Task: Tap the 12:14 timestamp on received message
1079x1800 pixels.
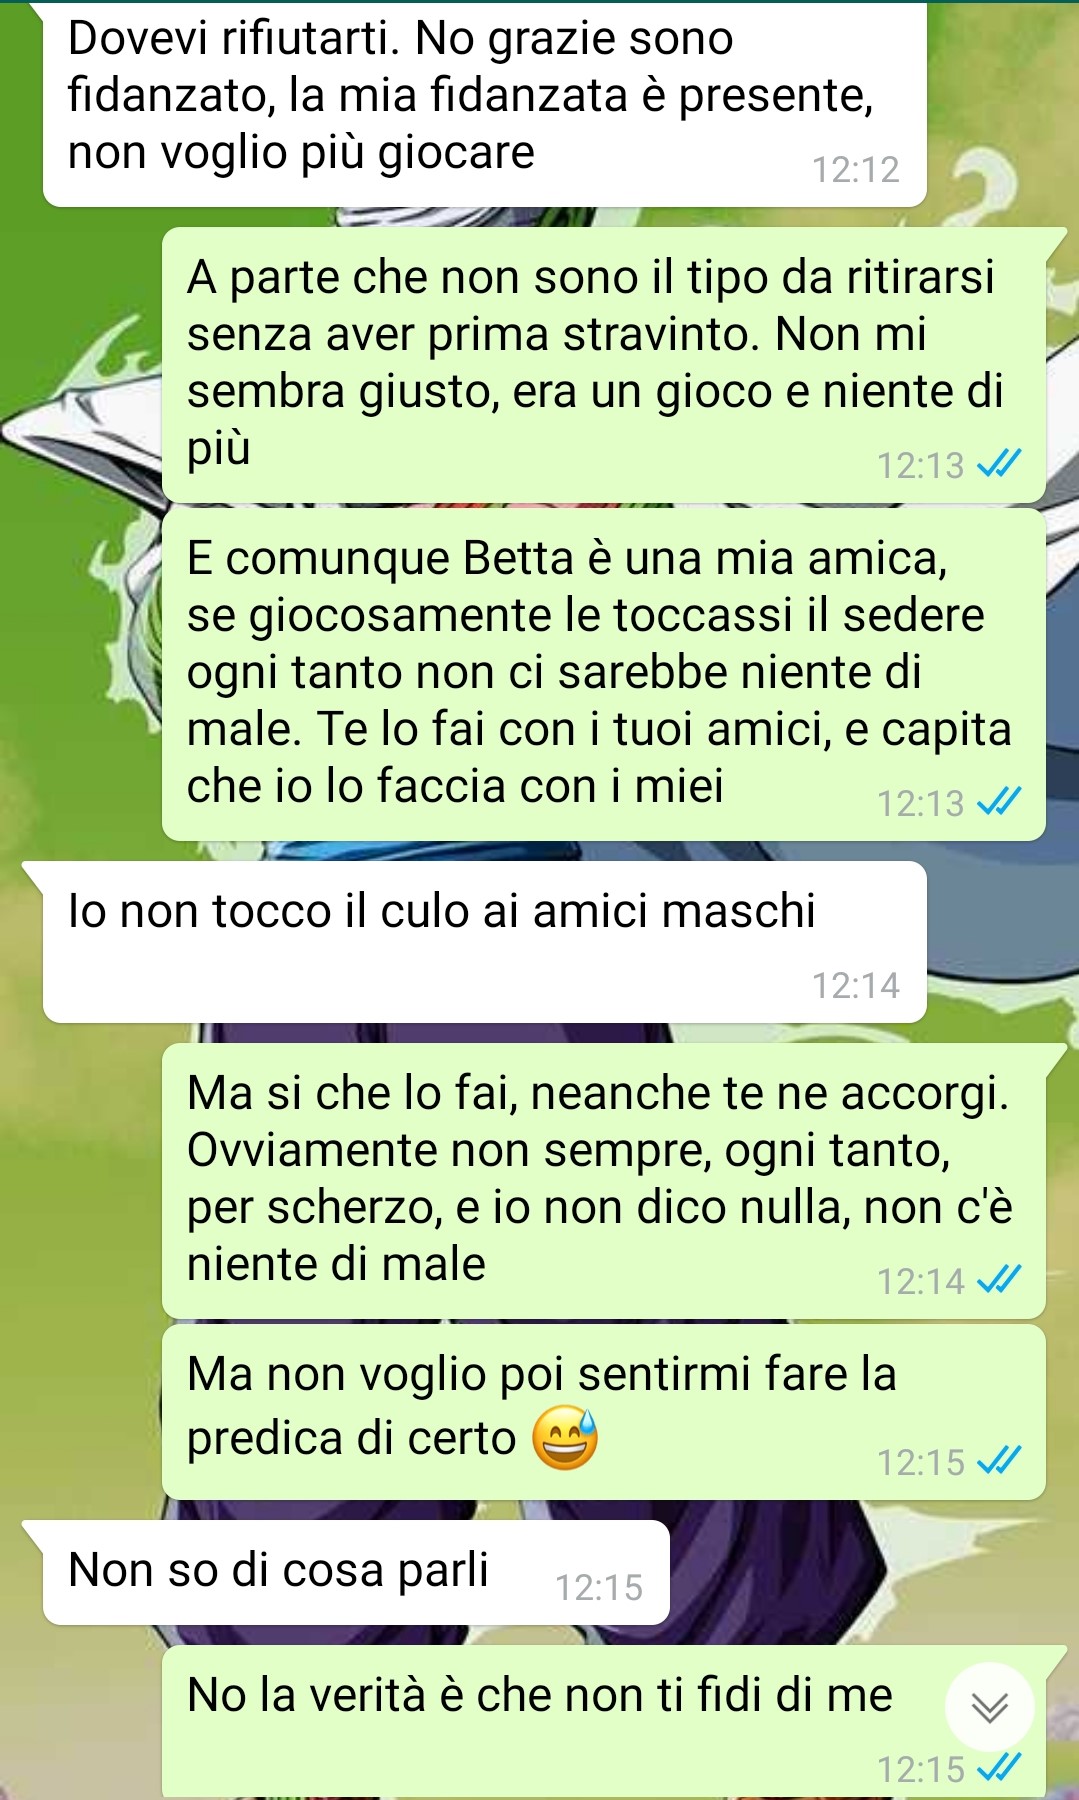Action: 856,986
